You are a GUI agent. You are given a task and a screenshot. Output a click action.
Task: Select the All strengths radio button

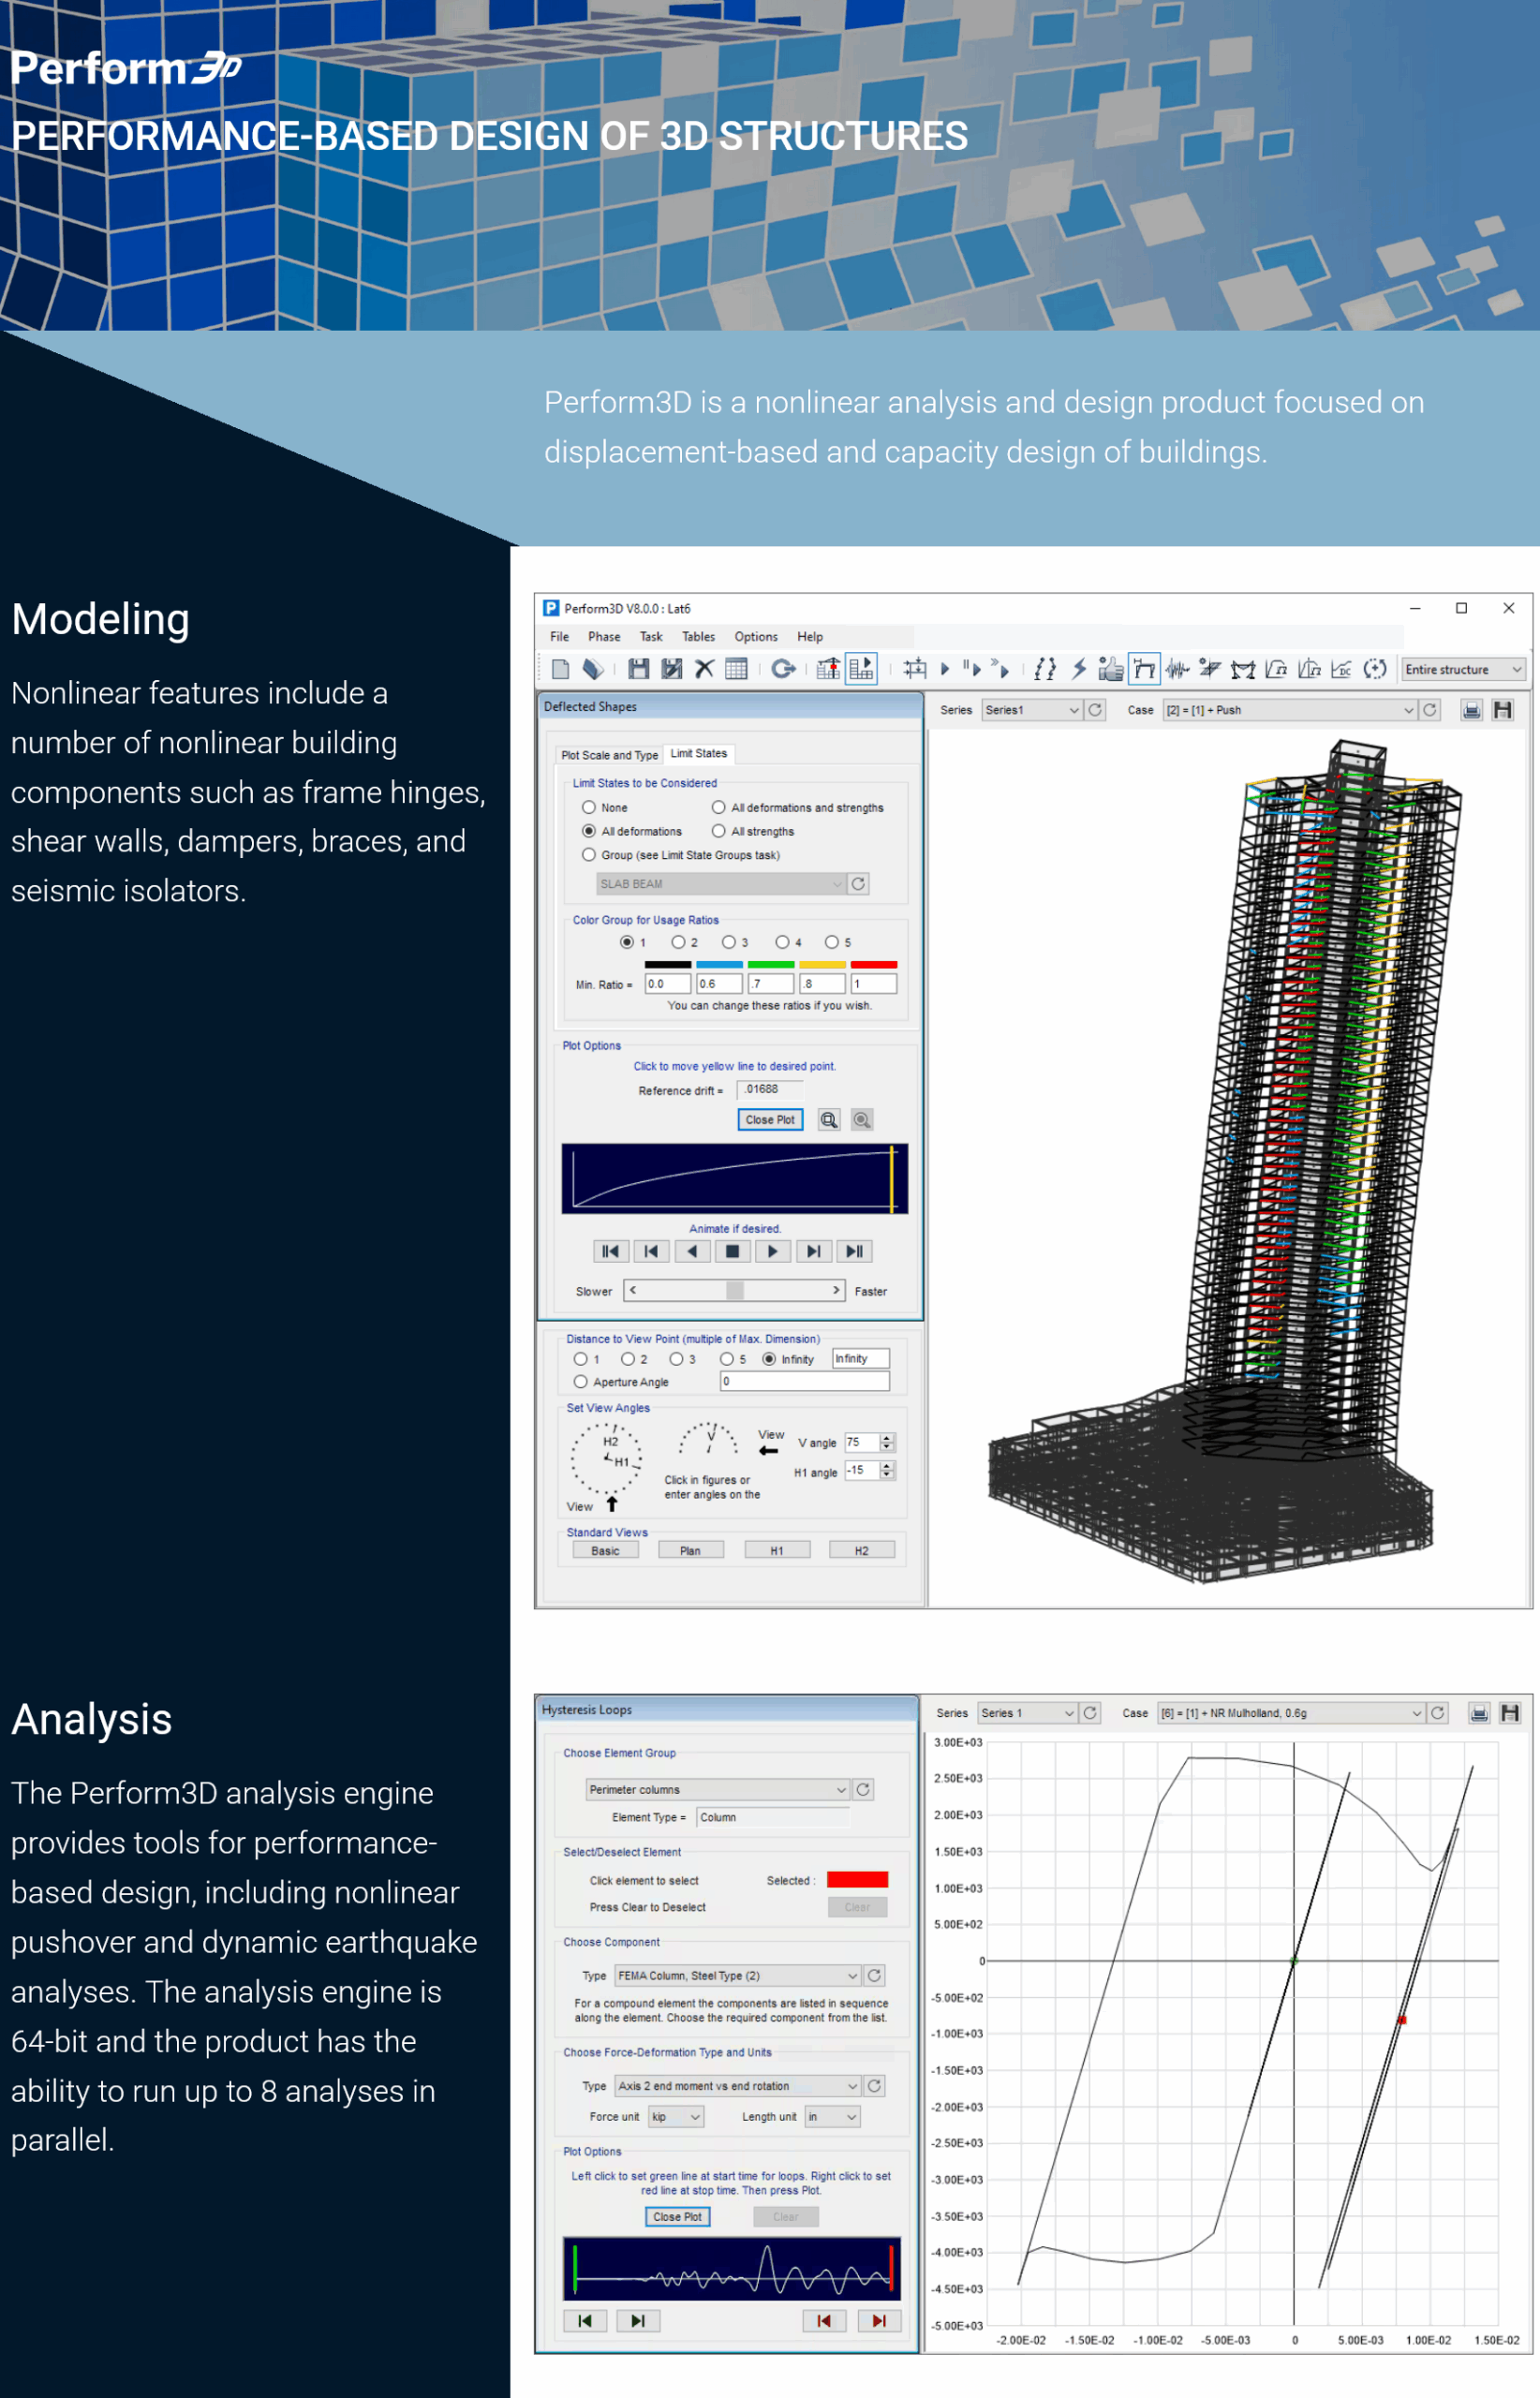tap(718, 831)
